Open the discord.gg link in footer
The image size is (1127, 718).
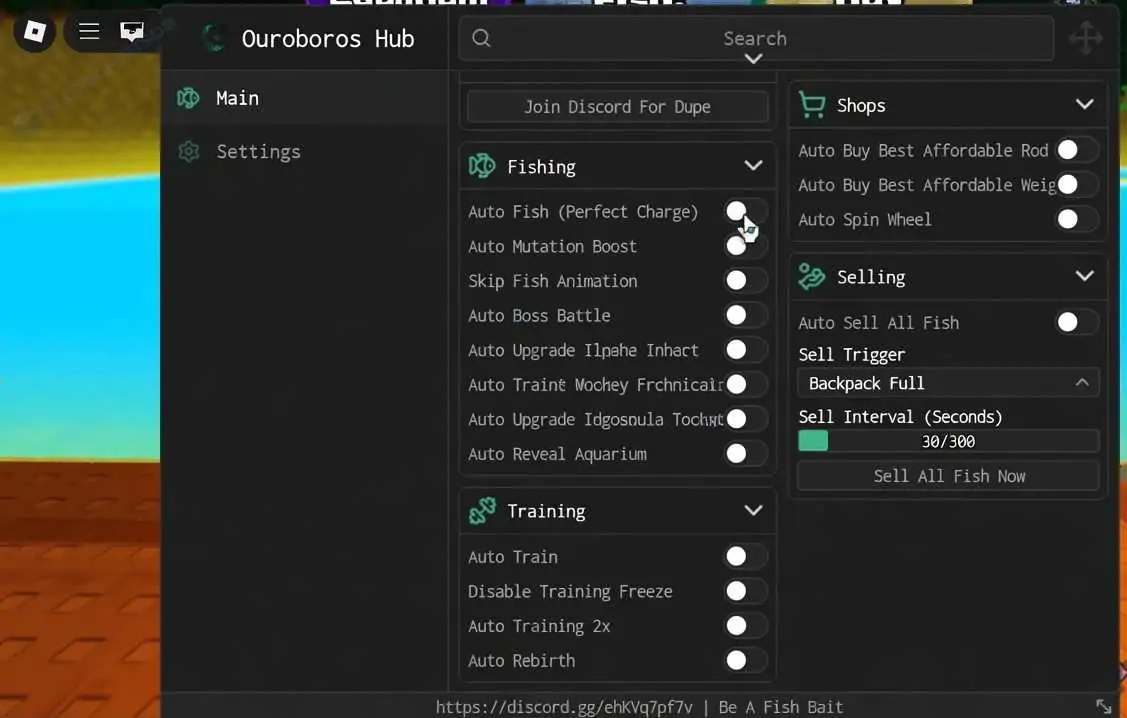coord(564,707)
